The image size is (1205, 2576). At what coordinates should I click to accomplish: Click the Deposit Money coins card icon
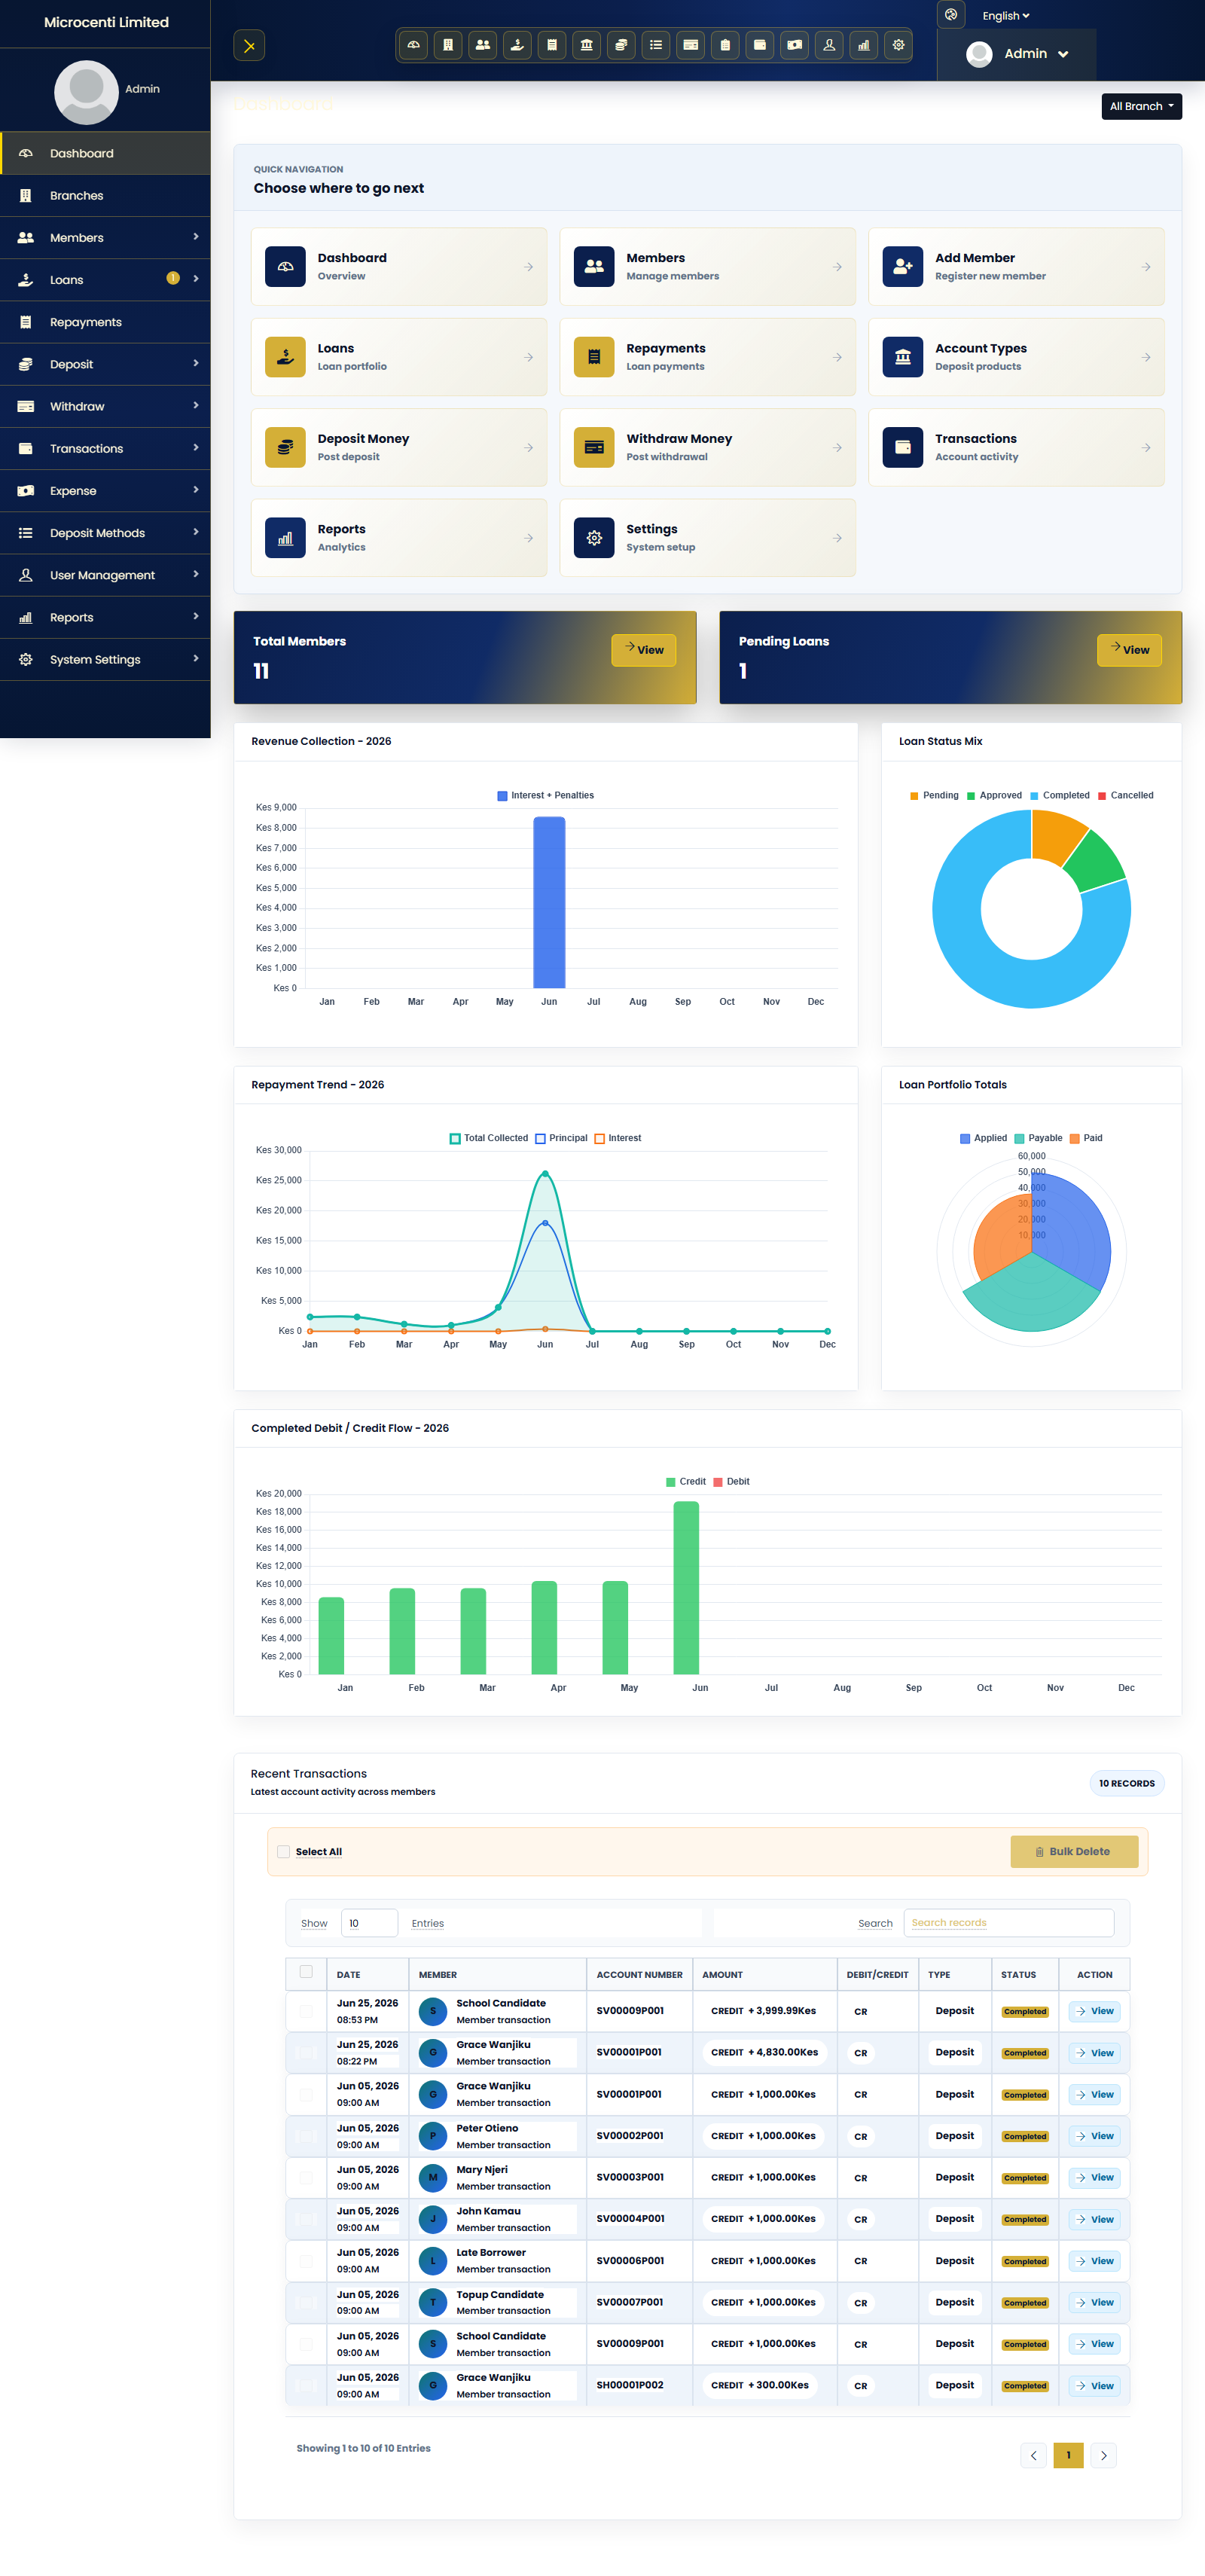pos(285,447)
